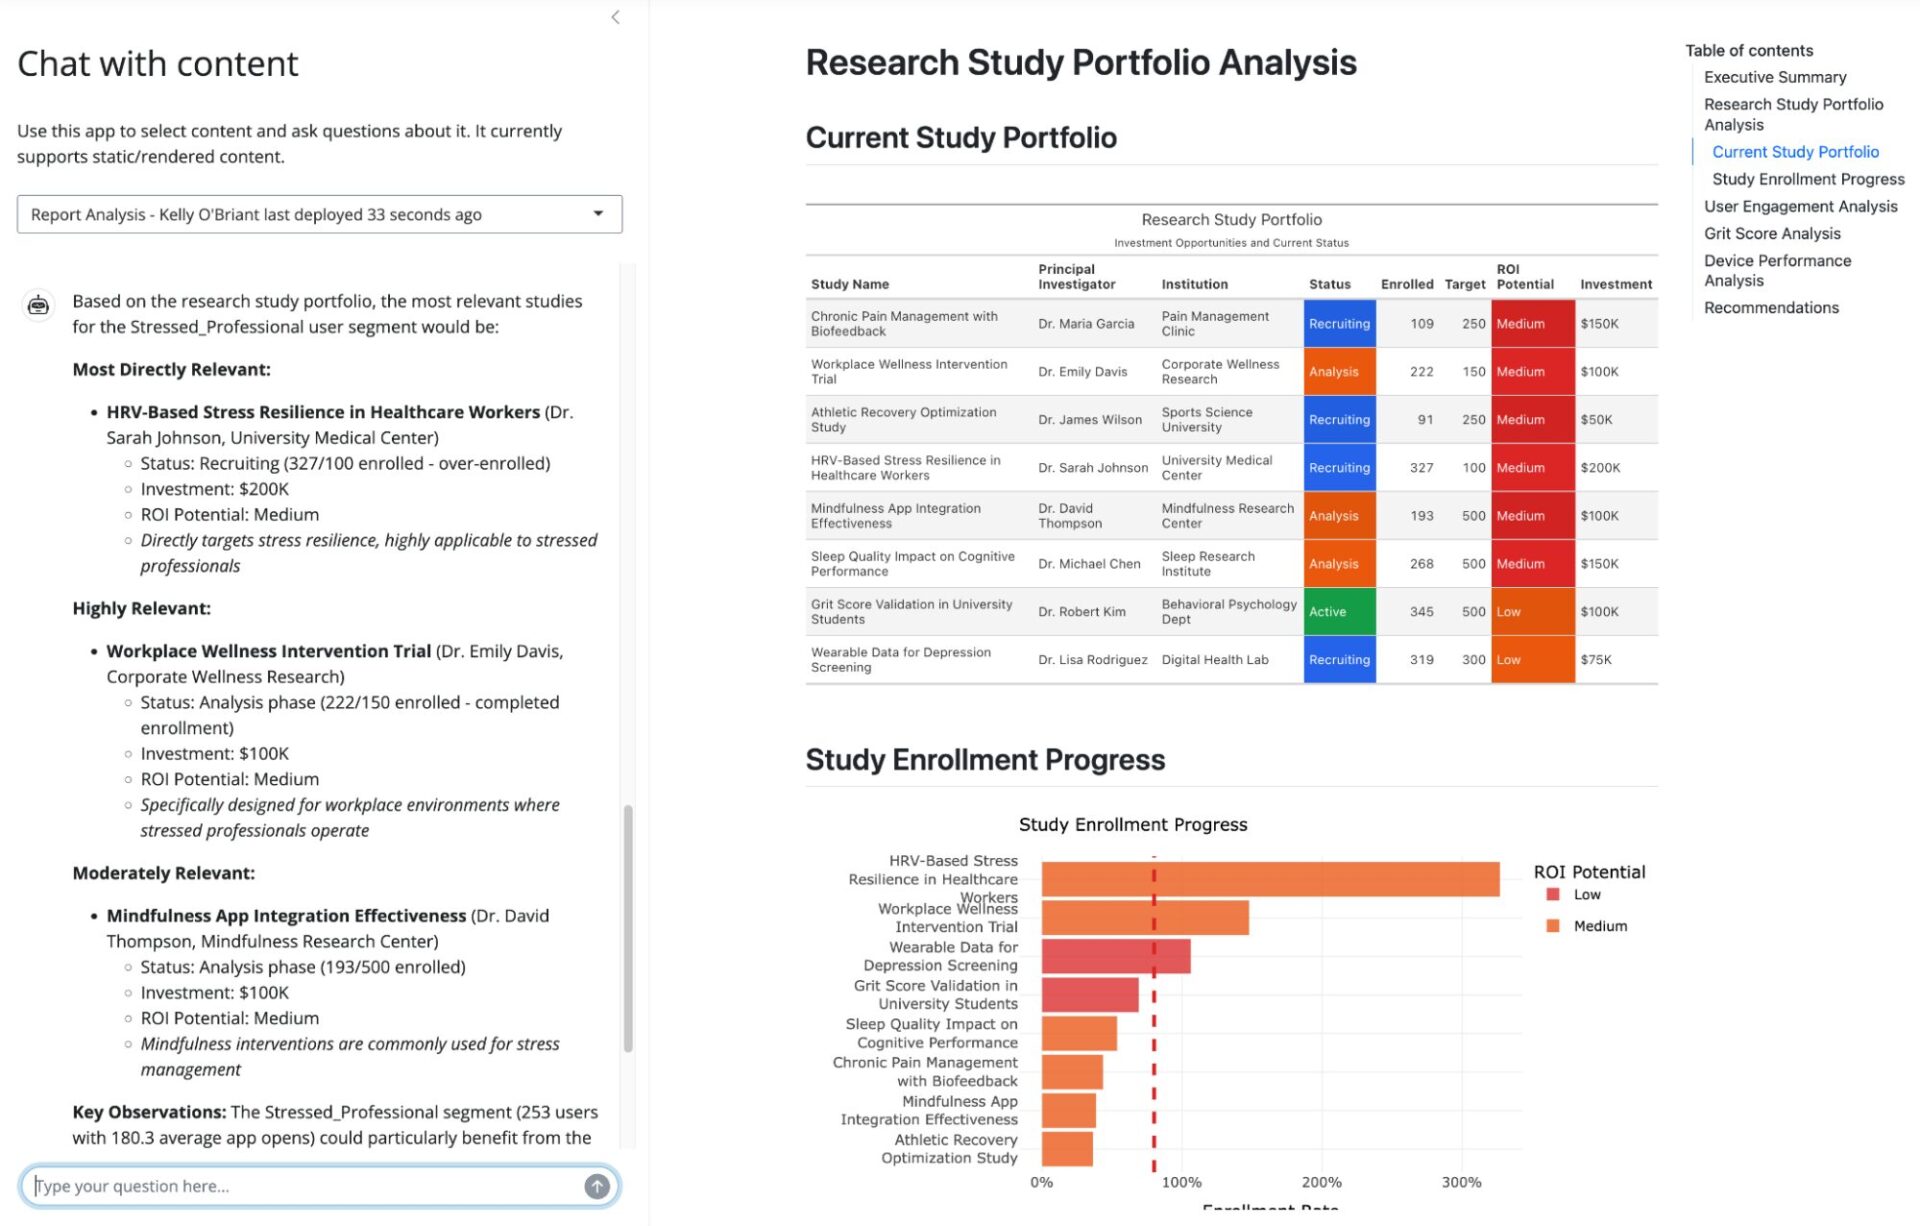The width and height of the screenshot is (1920, 1226).
Task: Jump to User Engagement Analysis section
Action: (1800, 206)
